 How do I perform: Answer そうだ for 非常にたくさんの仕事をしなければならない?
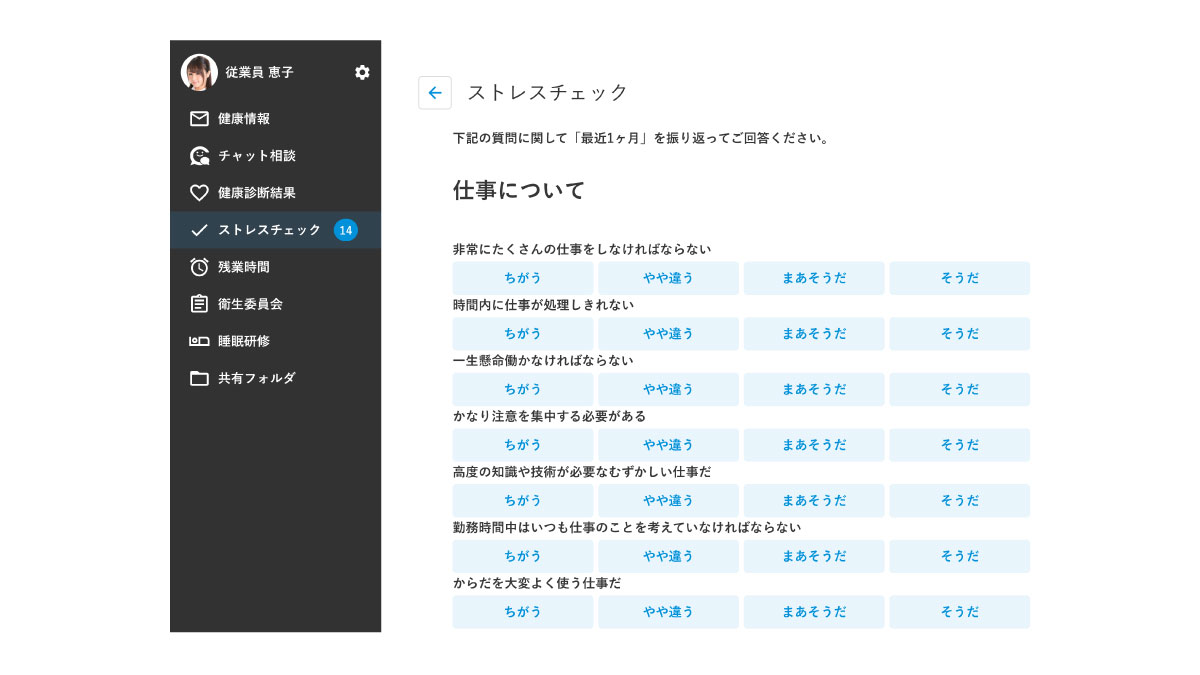960,278
